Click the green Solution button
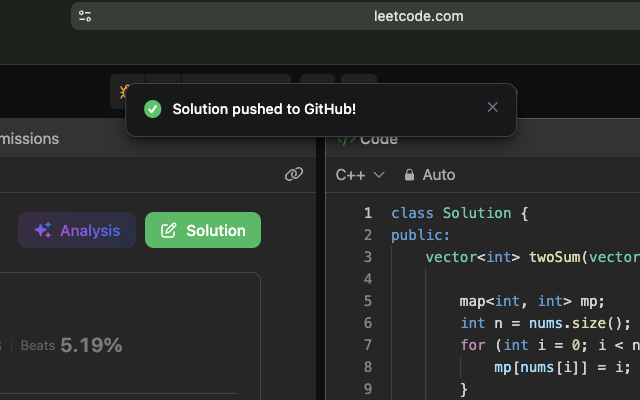The width and height of the screenshot is (640, 400). (203, 230)
